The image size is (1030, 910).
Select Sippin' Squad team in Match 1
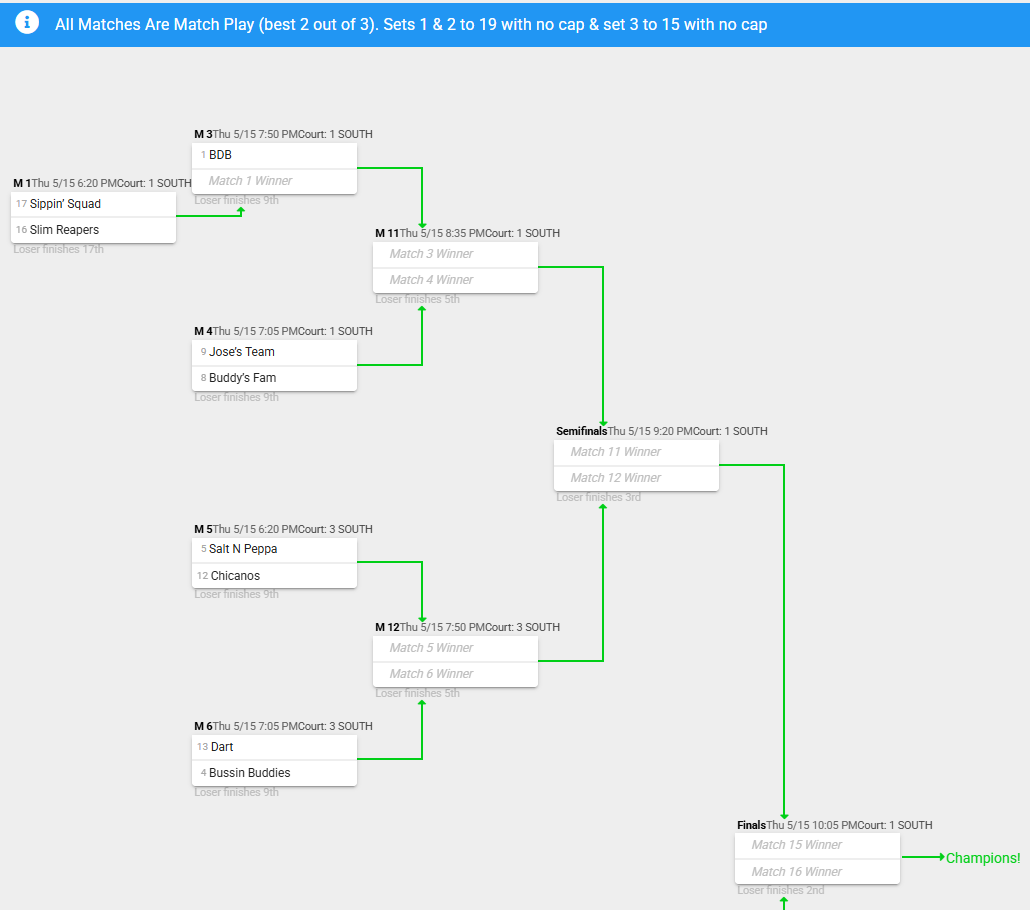pyautogui.click(x=65, y=204)
